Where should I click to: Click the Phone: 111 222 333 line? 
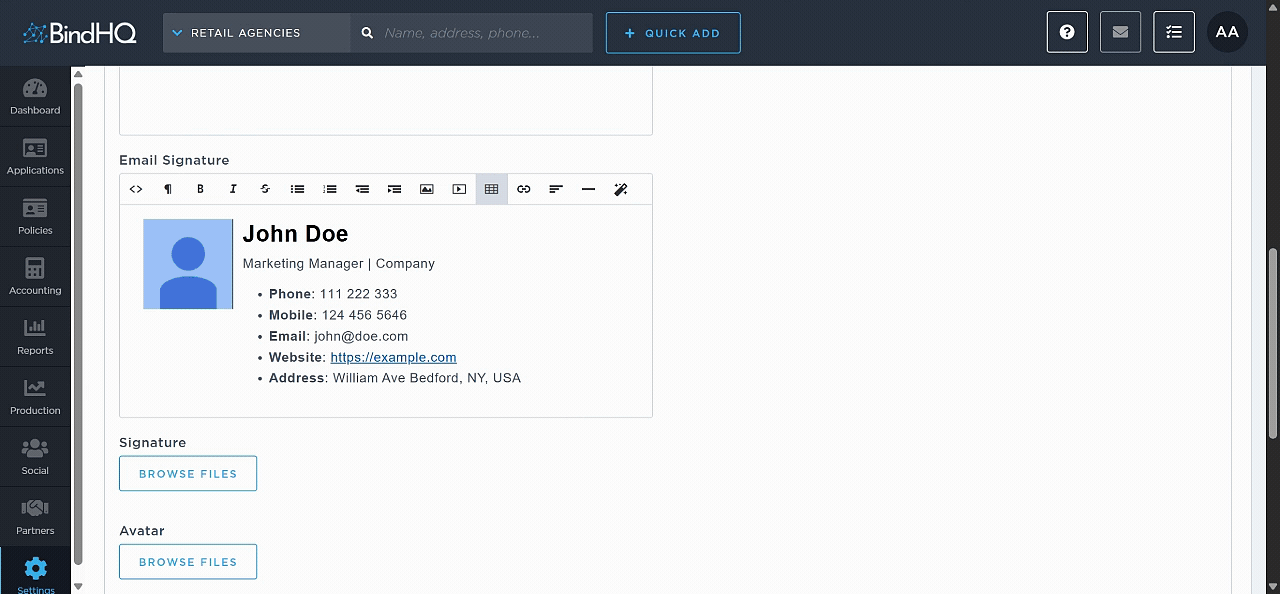point(333,294)
